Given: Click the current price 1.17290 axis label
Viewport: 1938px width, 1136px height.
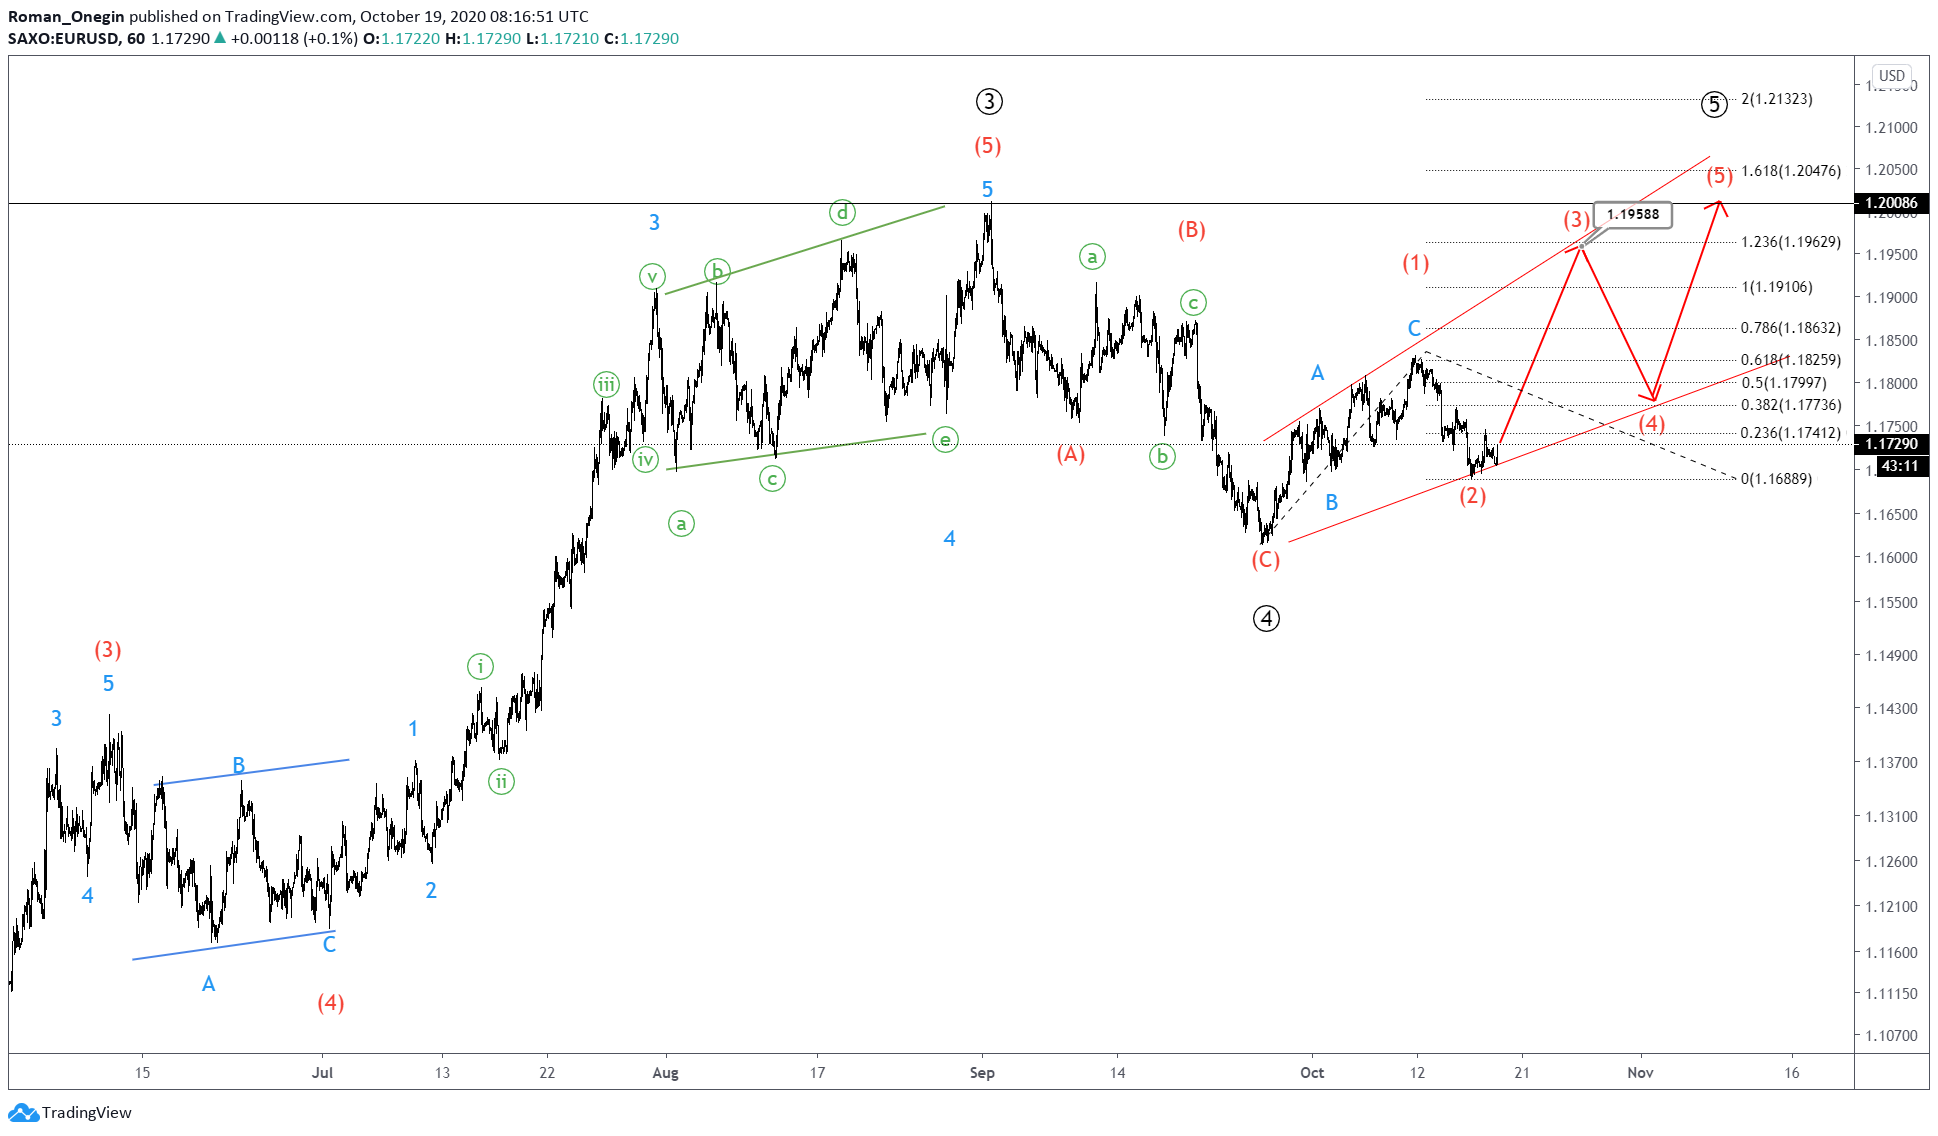Looking at the screenshot, I should tap(1891, 444).
